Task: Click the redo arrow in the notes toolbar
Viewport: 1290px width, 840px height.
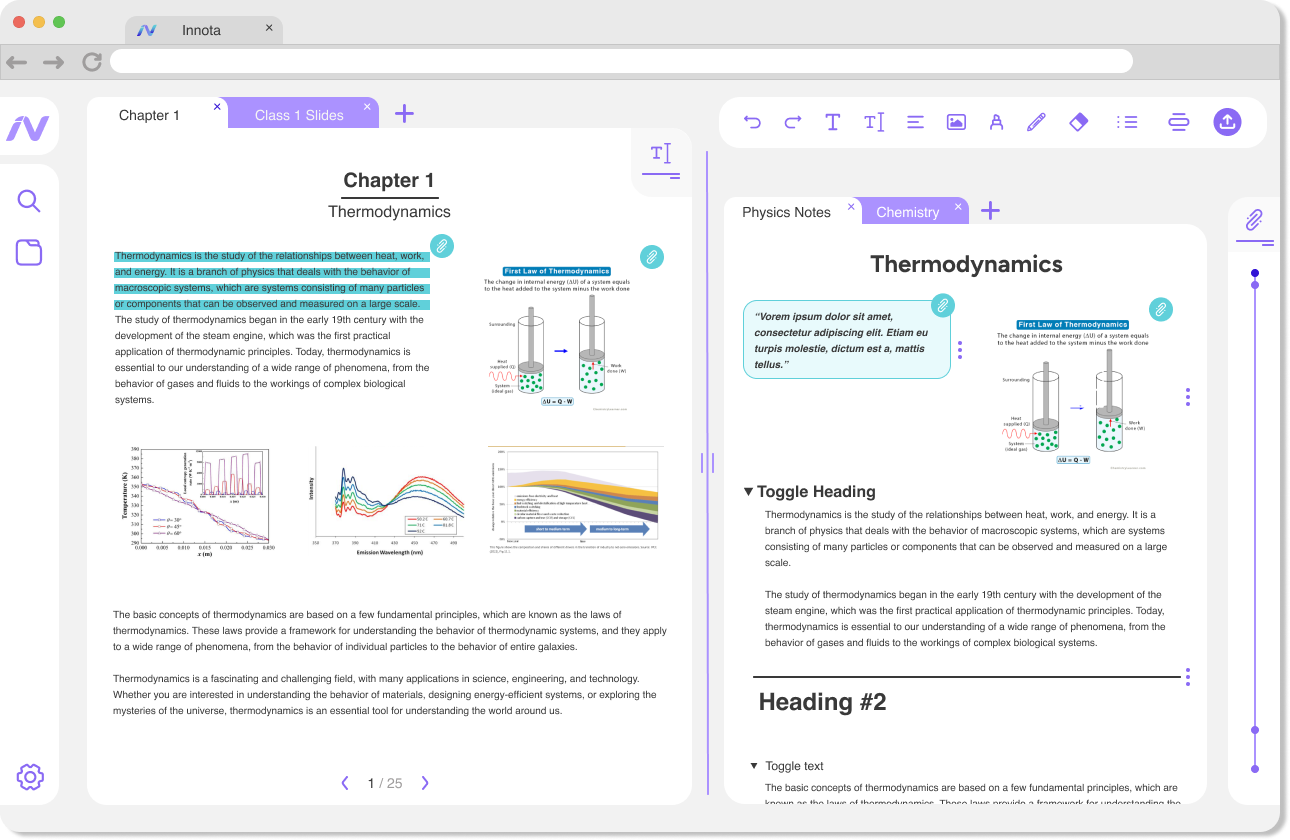Action: [793, 122]
